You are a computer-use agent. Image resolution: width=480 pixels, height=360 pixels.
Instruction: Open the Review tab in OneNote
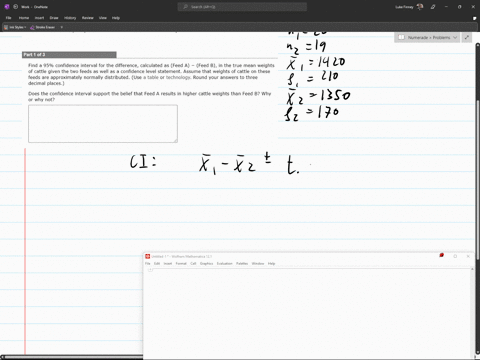(x=88, y=18)
